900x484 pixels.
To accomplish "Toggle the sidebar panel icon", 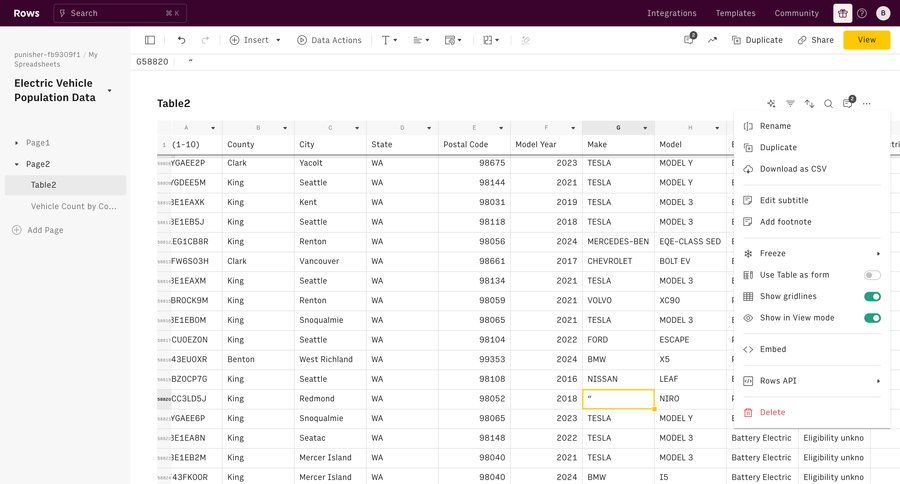I will click(x=150, y=40).
